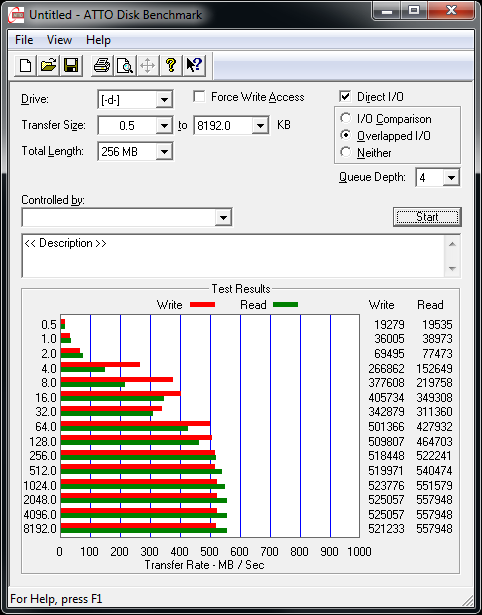Open the View menu

click(59, 40)
